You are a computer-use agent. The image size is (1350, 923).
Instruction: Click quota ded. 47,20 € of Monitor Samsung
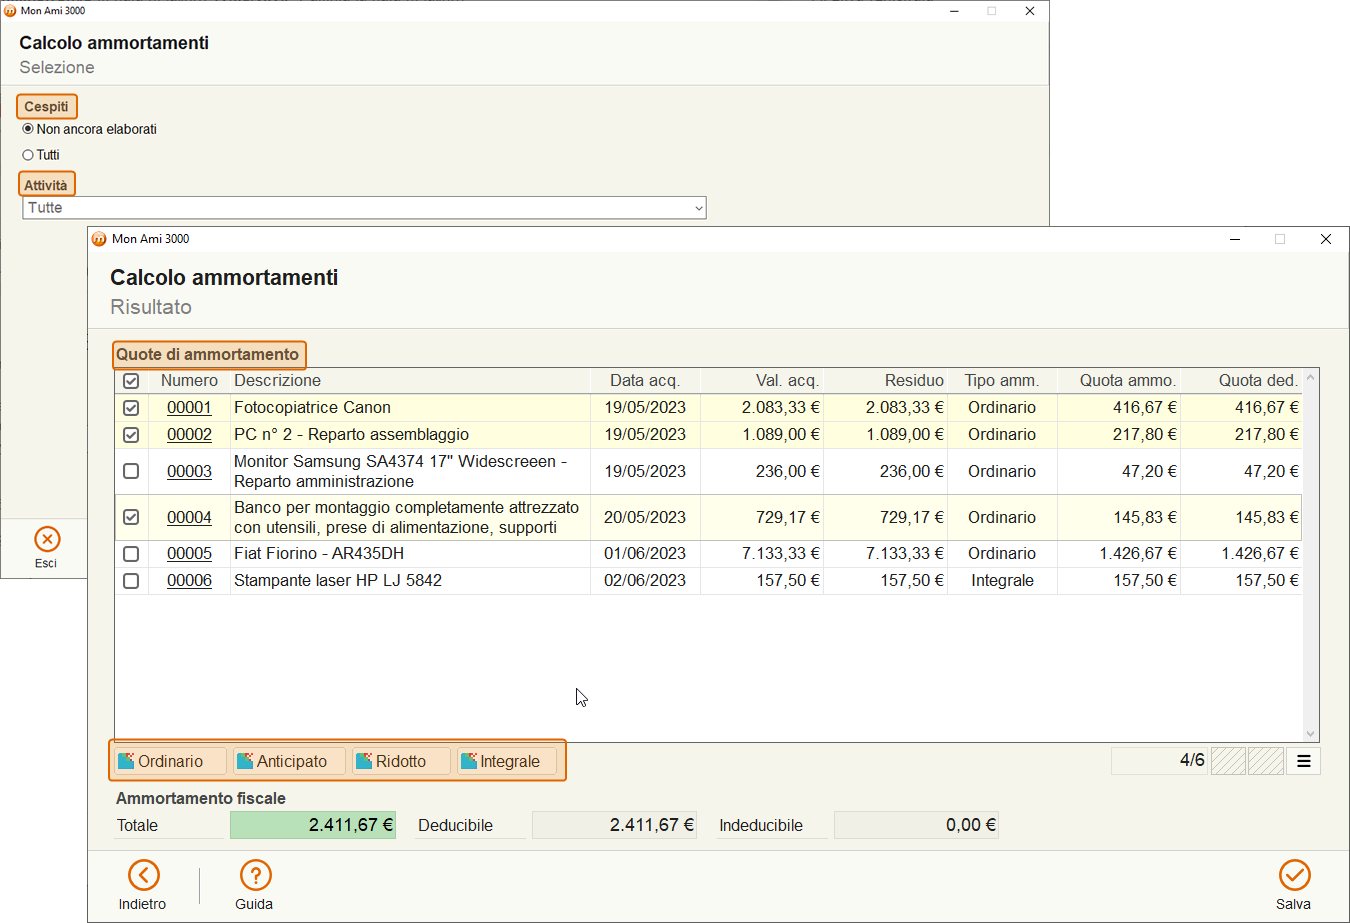[1271, 471]
